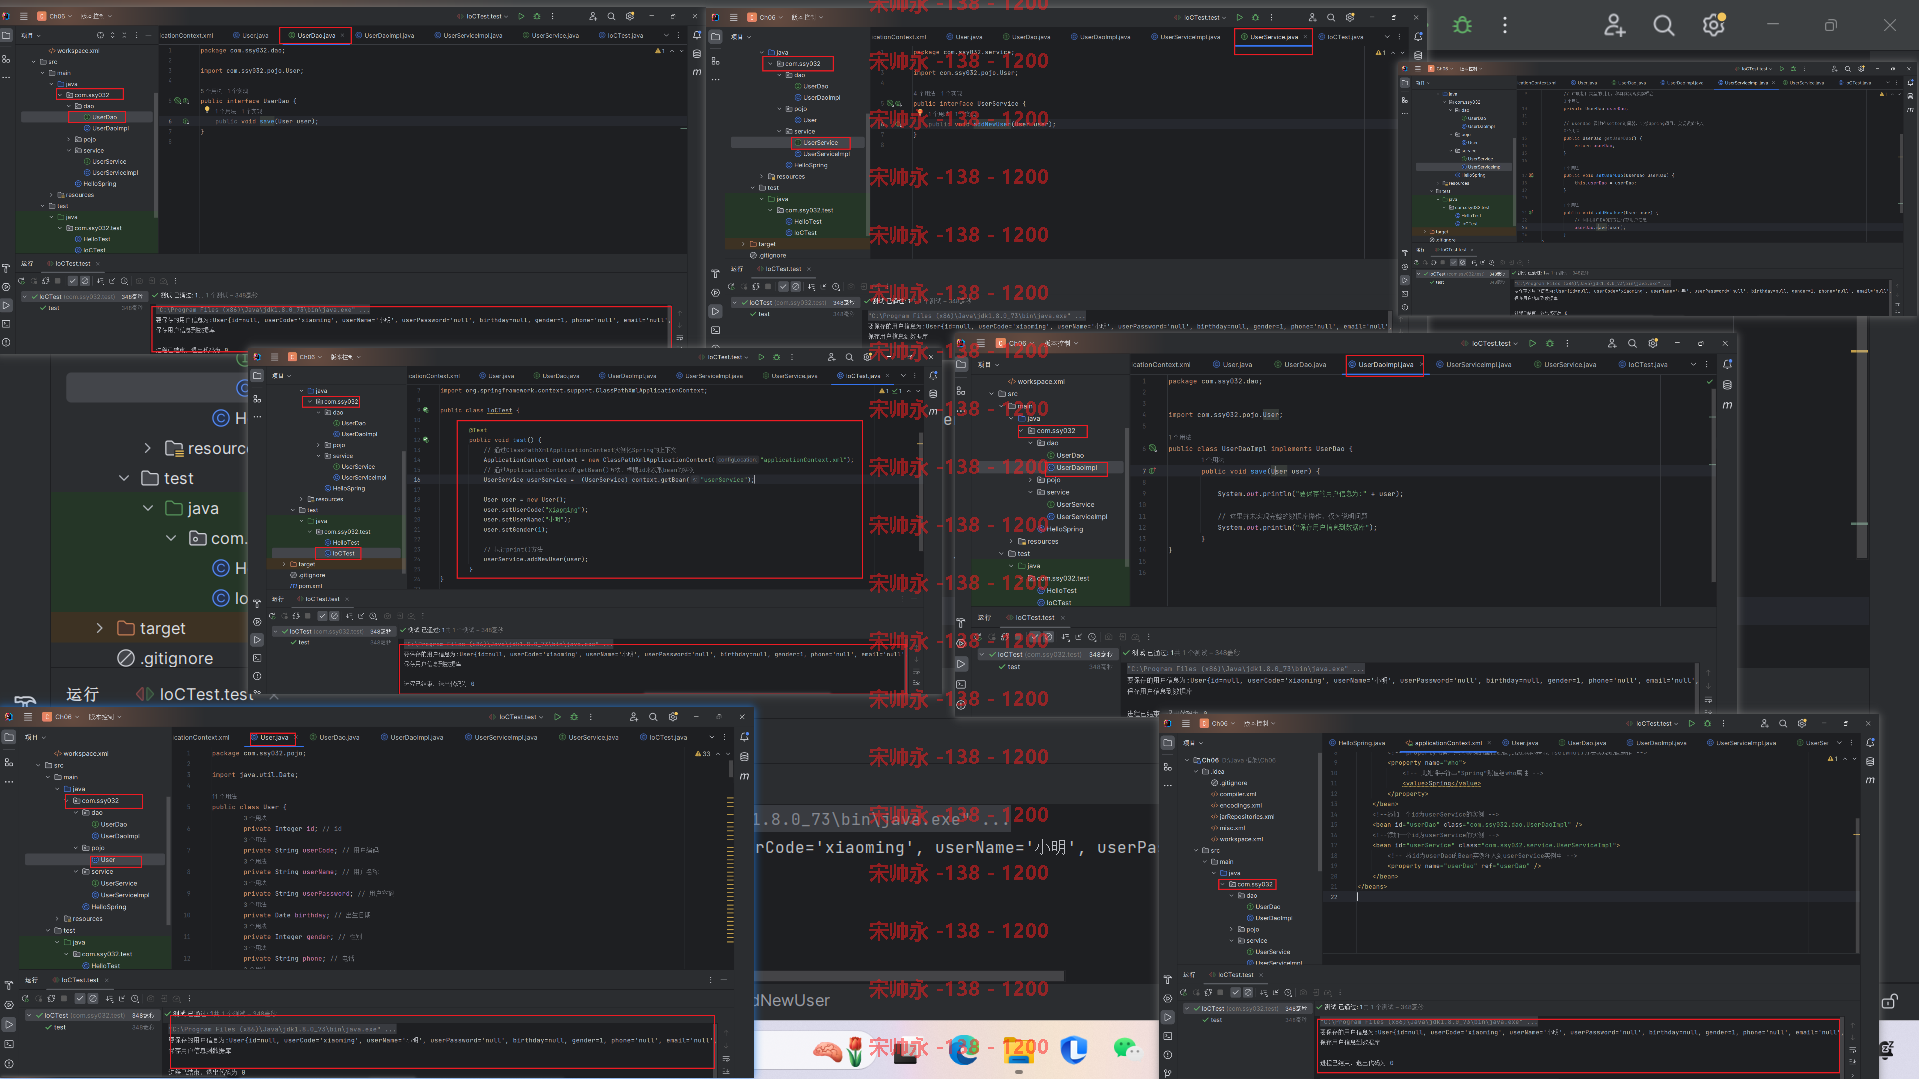Expand the large 'target' folder chevron
Image resolution: width=1919 pixels, height=1079 pixels.
coord(99,628)
